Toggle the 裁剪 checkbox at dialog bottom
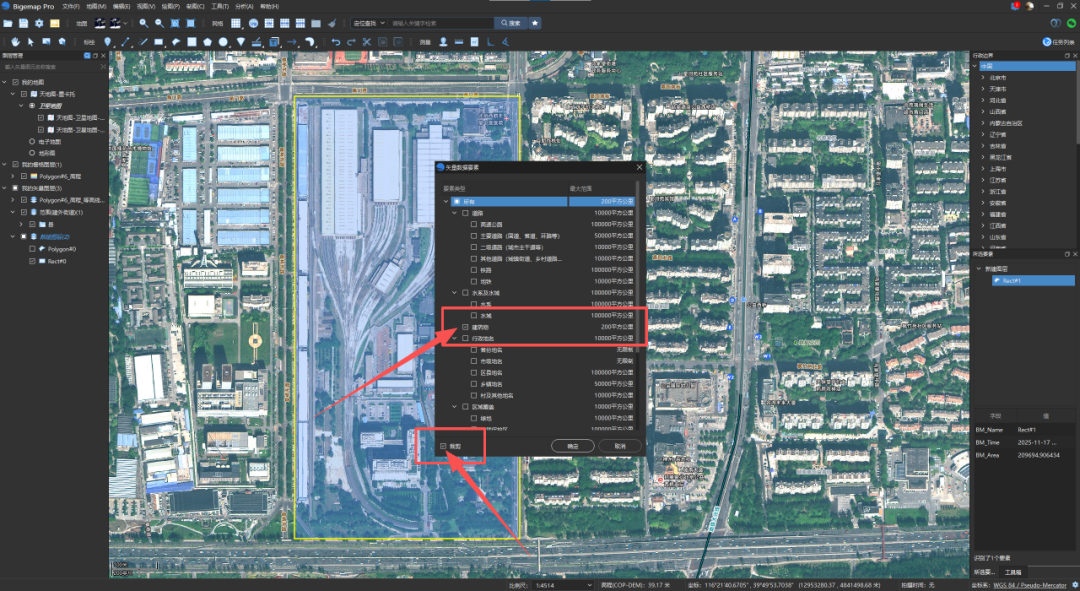The image size is (1080, 591). 443,446
